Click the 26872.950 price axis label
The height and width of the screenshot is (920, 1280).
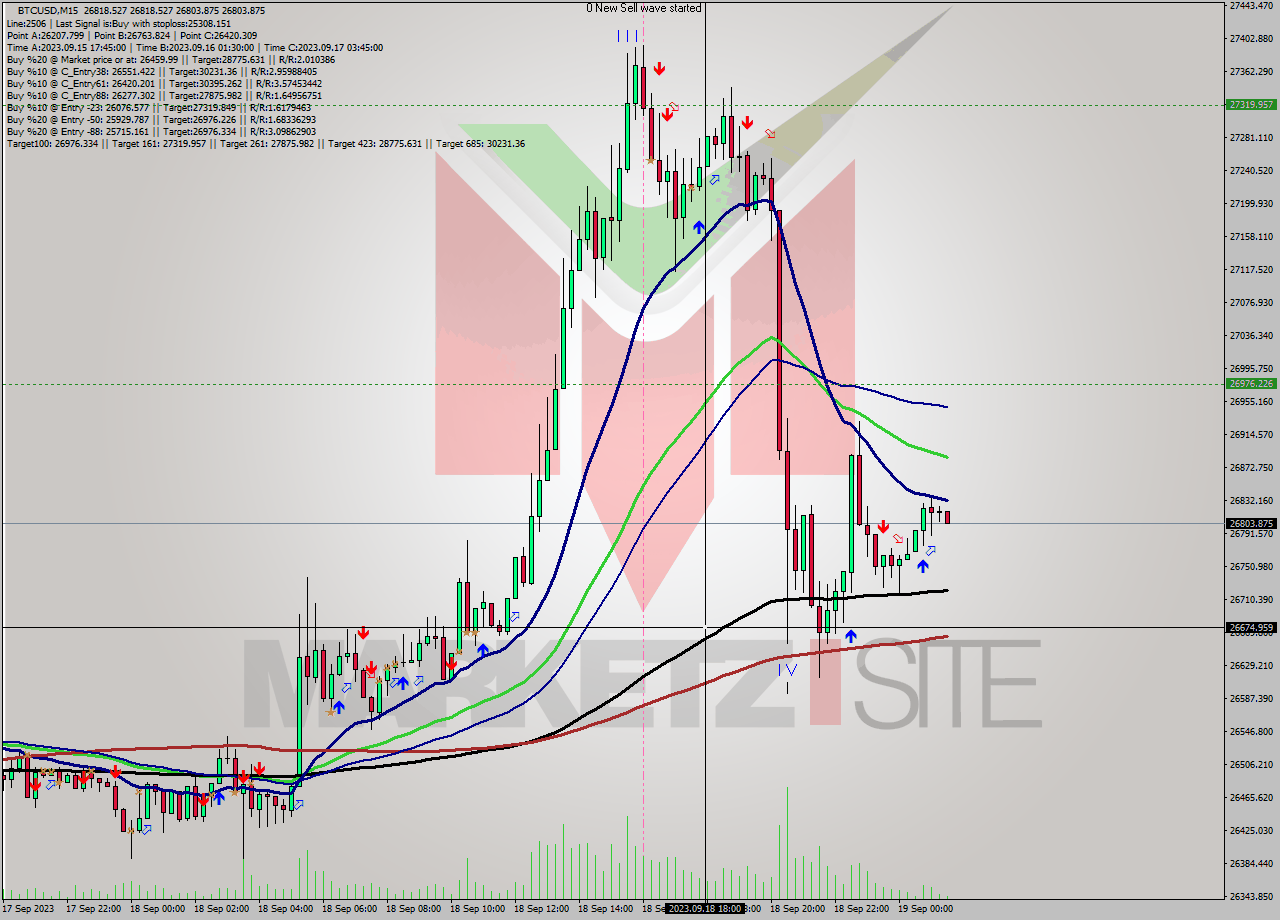point(1252,467)
